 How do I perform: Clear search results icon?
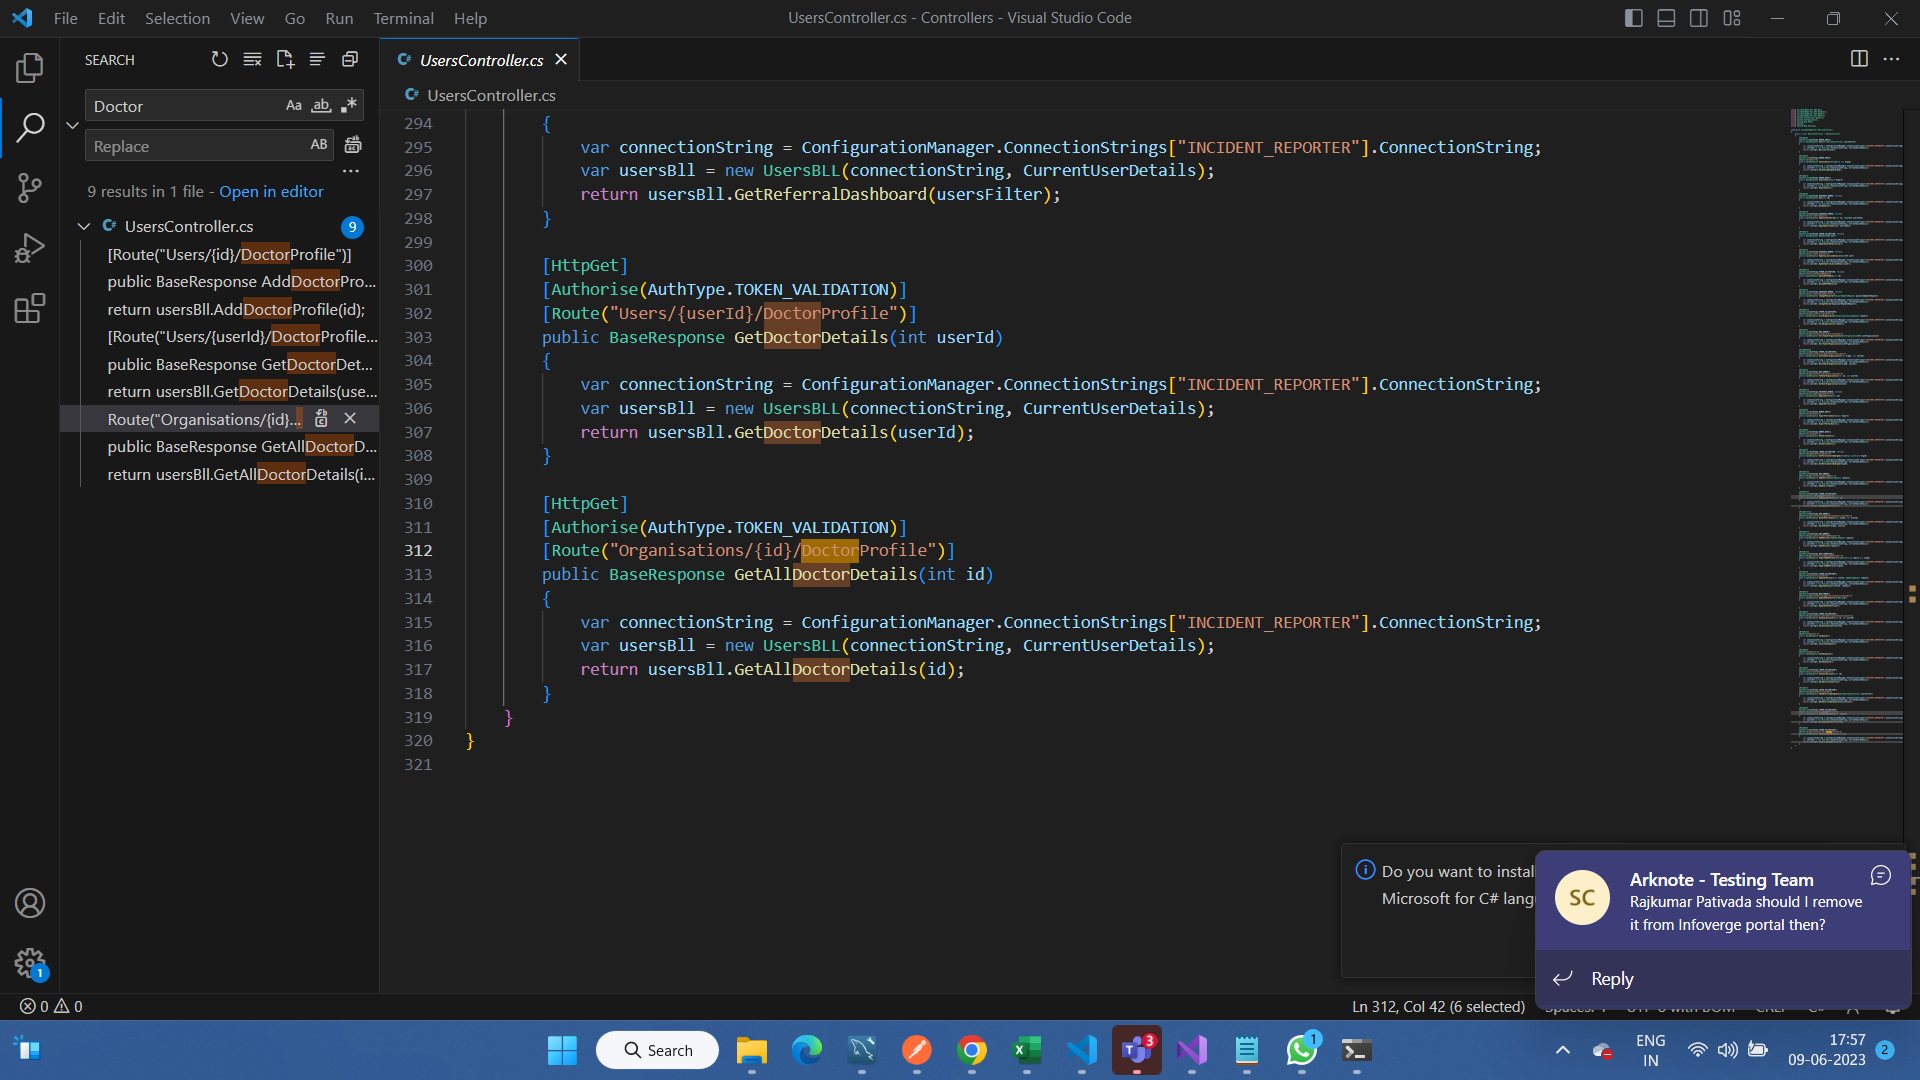[252, 60]
